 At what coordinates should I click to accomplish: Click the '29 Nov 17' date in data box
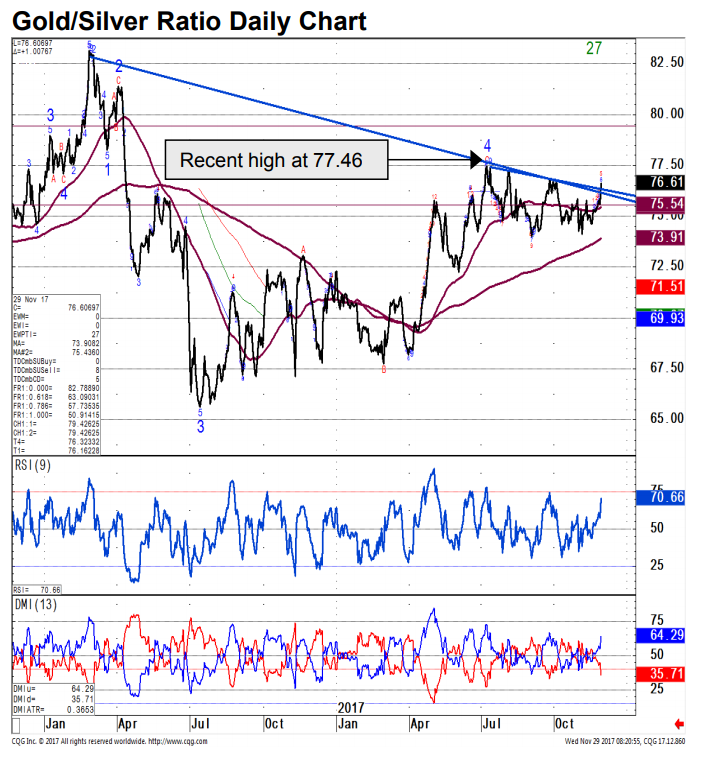[x=31, y=299]
